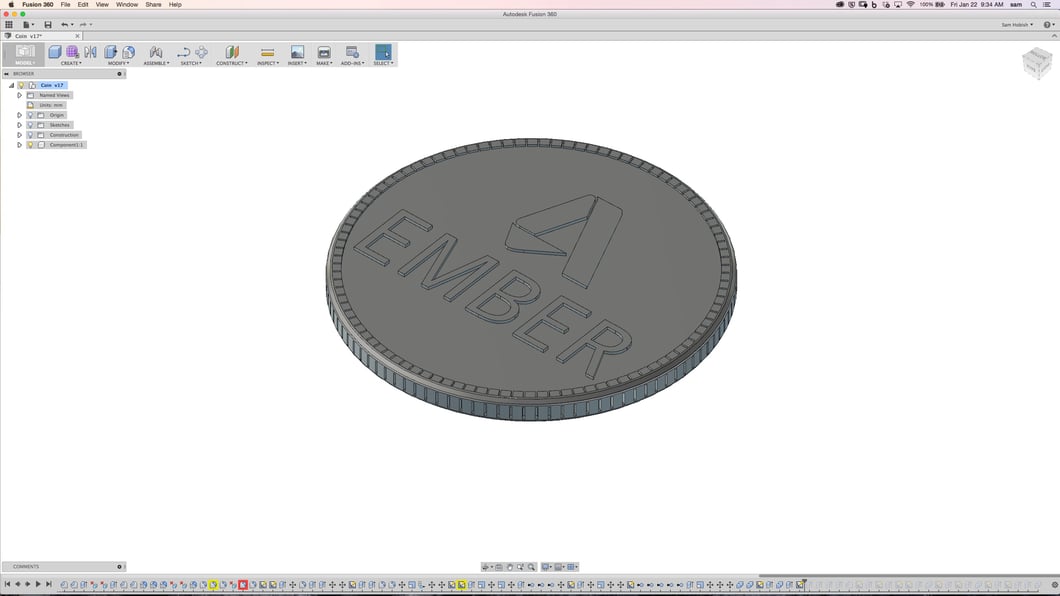Expand the Named Views tree node
This screenshot has height=596, width=1060.
[x=19, y=95]
